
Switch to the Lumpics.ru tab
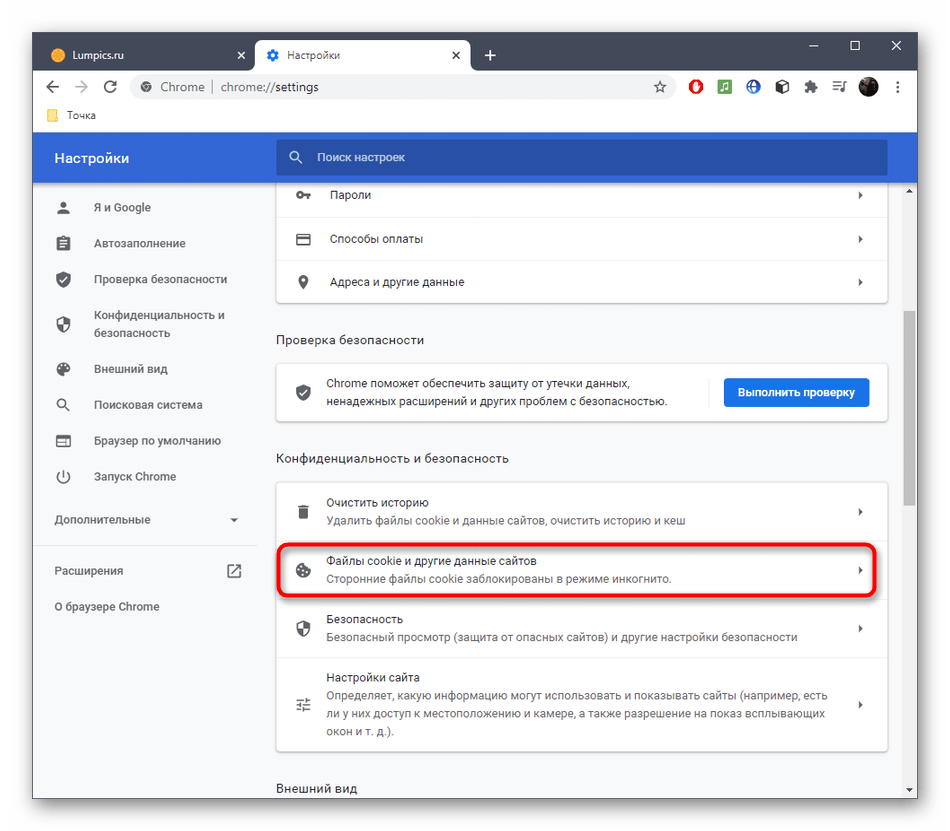(142, 55)
